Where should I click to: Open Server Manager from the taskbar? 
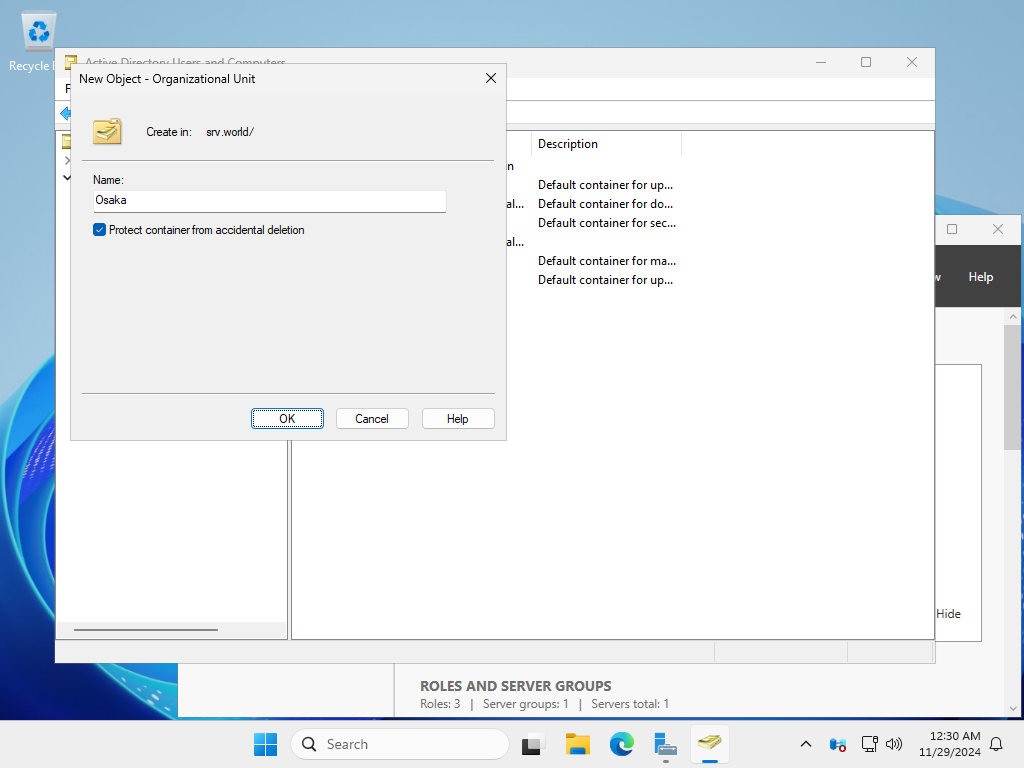tap(666, 744)
